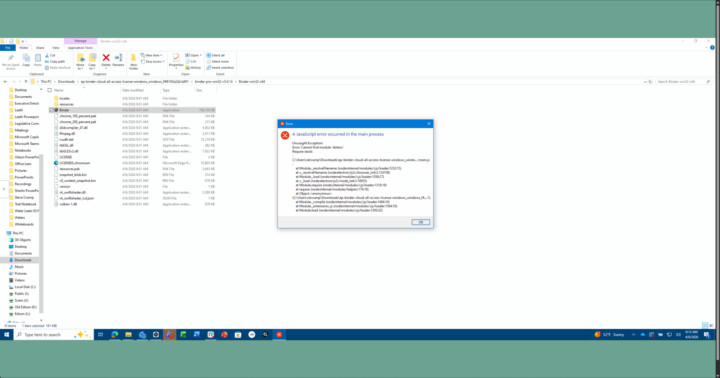Switch to the Home ribbon tab
720x378 pixels.
tap(24, 48)
